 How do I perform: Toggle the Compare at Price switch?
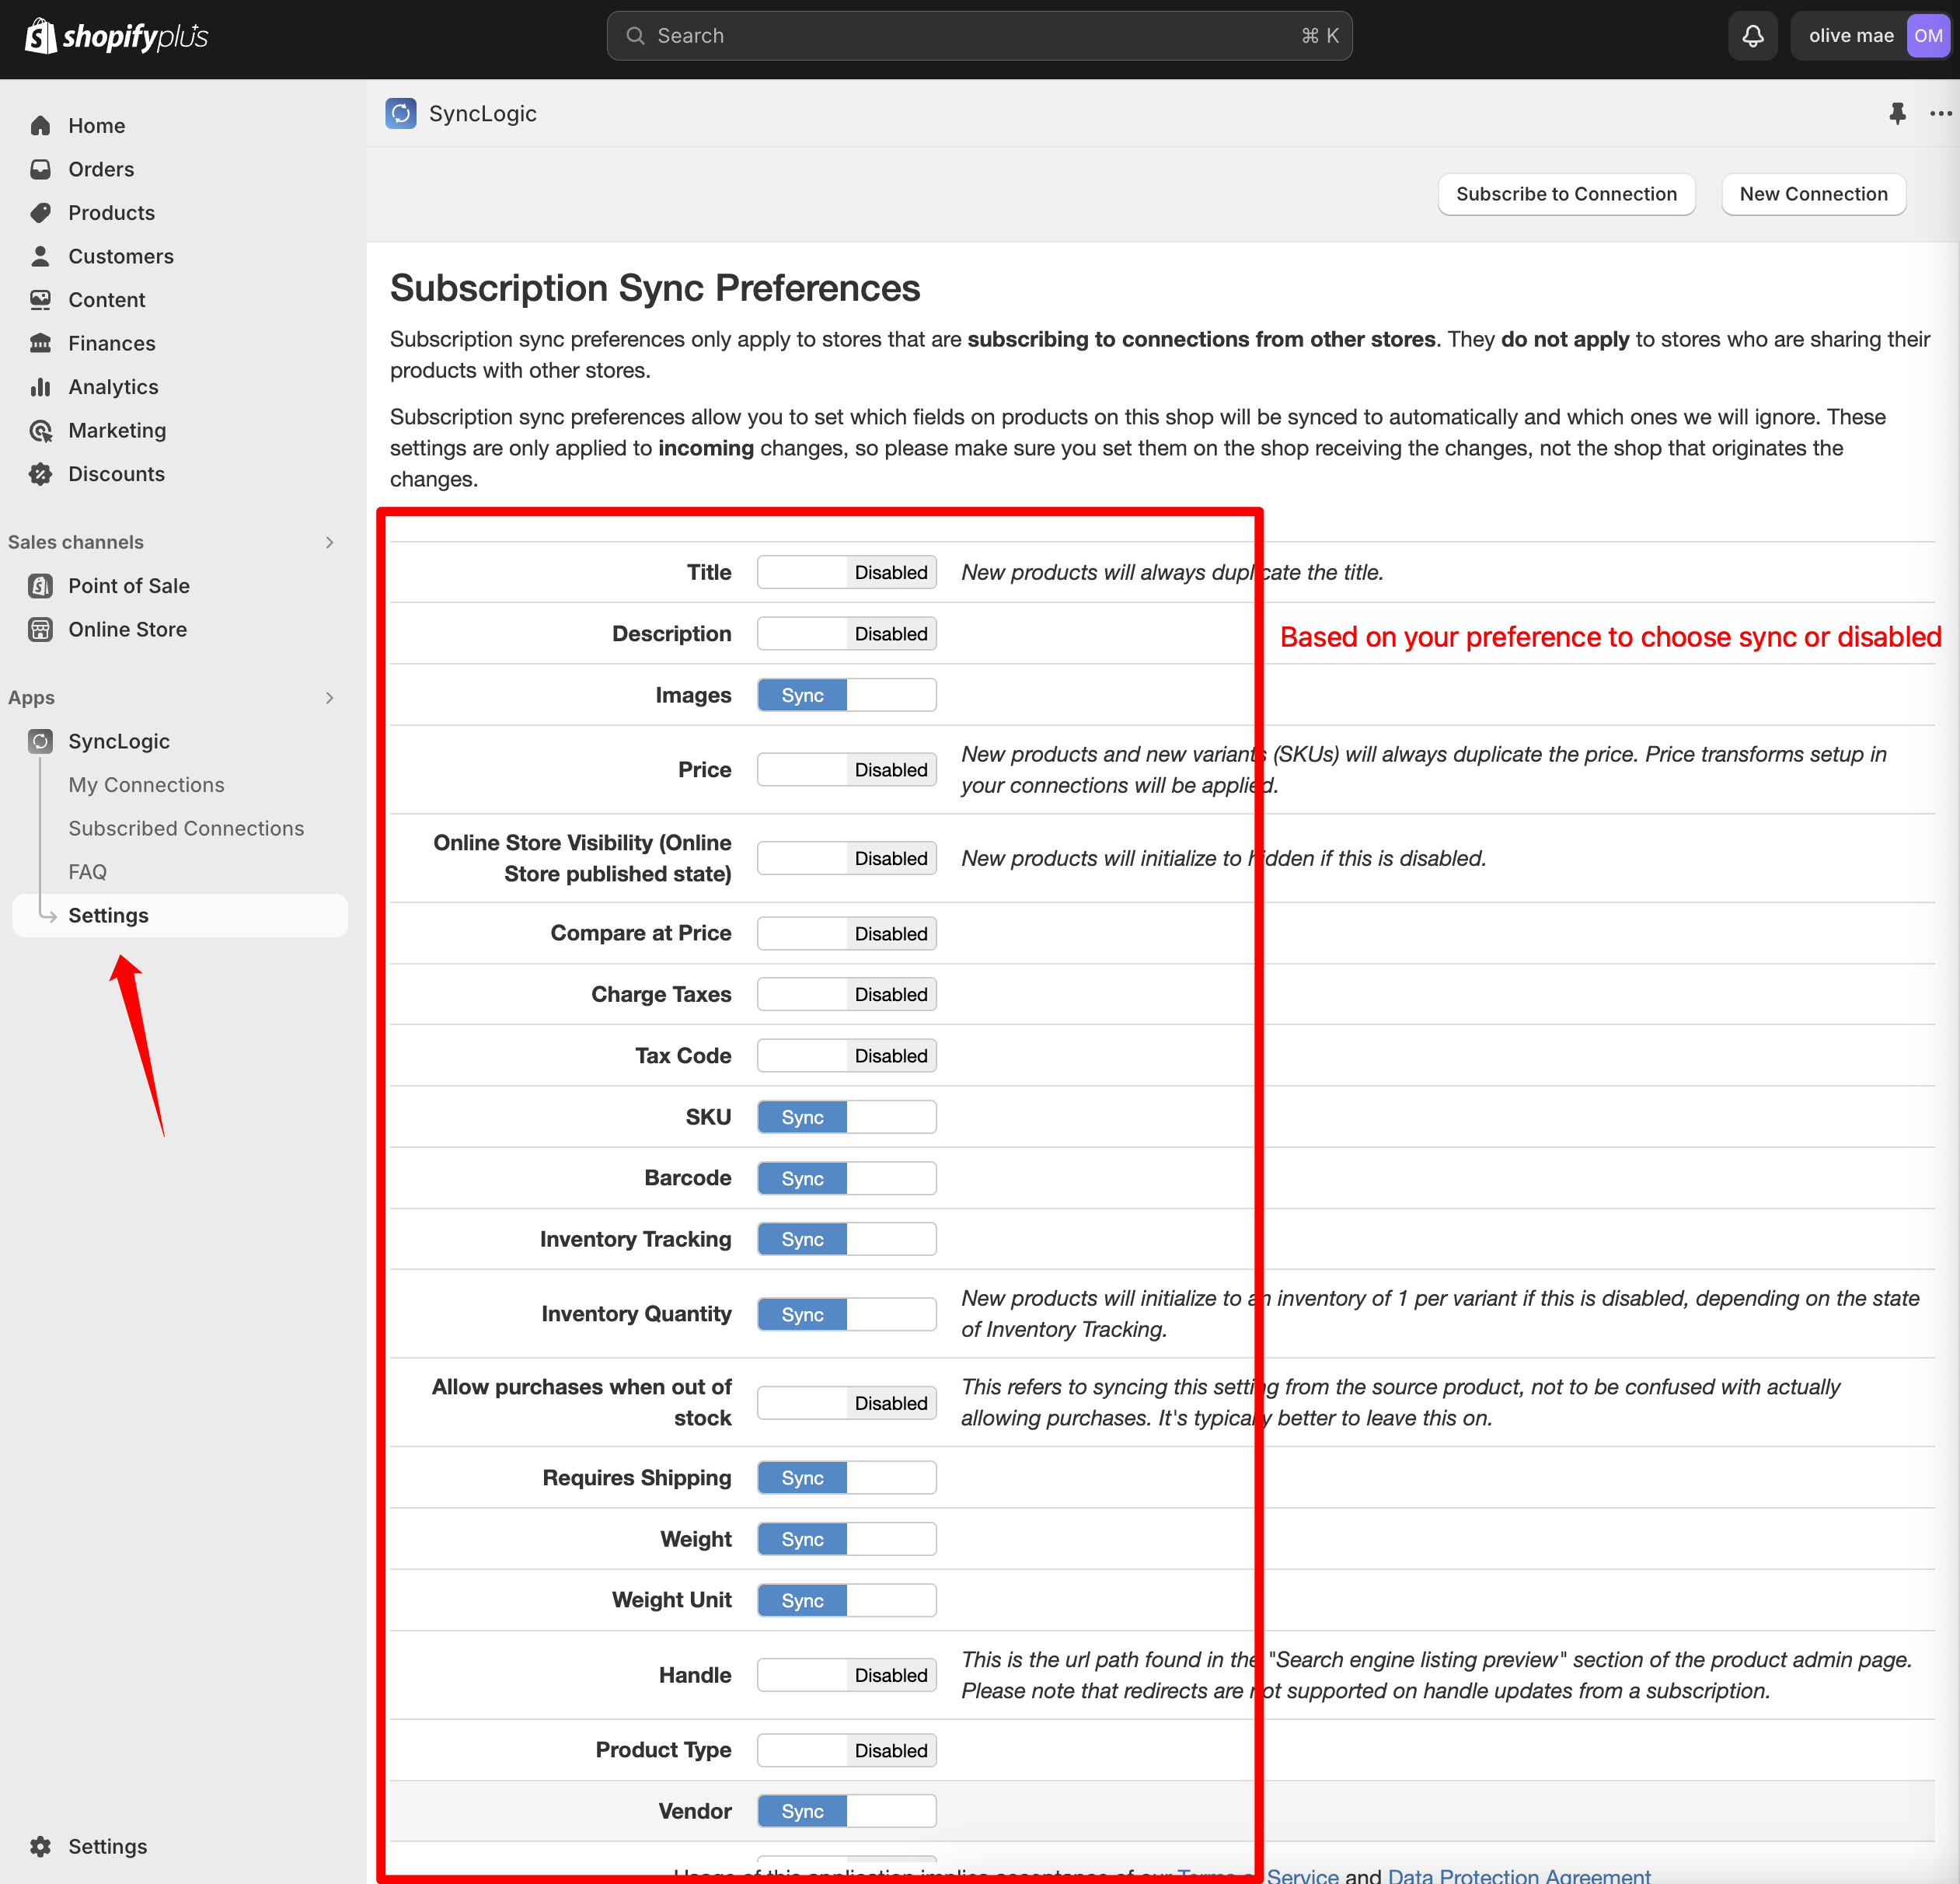point(846,933)
